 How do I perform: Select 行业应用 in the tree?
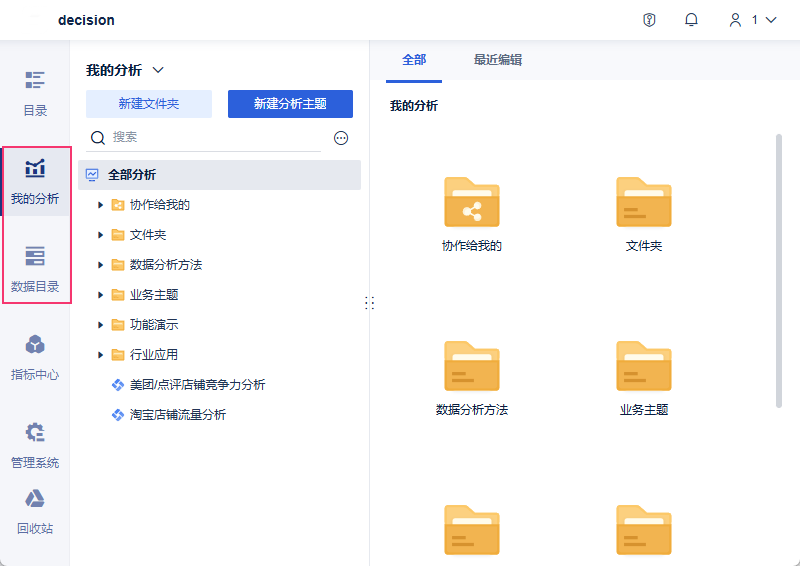[x=154, y=355]
